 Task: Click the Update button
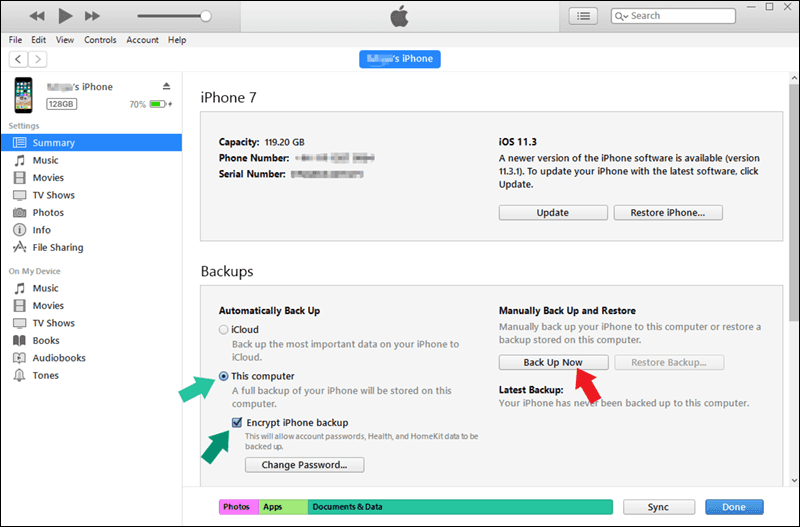[553, 213]
